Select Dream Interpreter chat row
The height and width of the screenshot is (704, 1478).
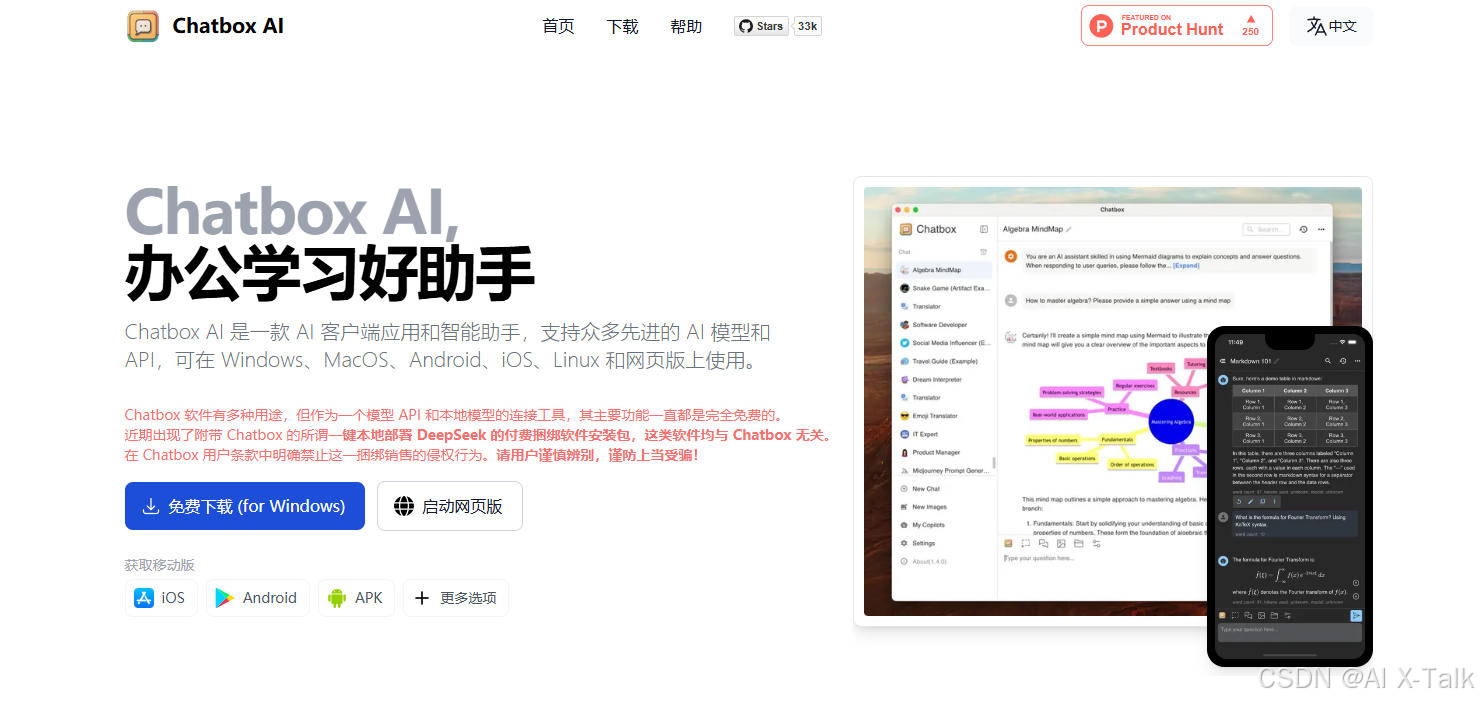[x=944, y=380]
